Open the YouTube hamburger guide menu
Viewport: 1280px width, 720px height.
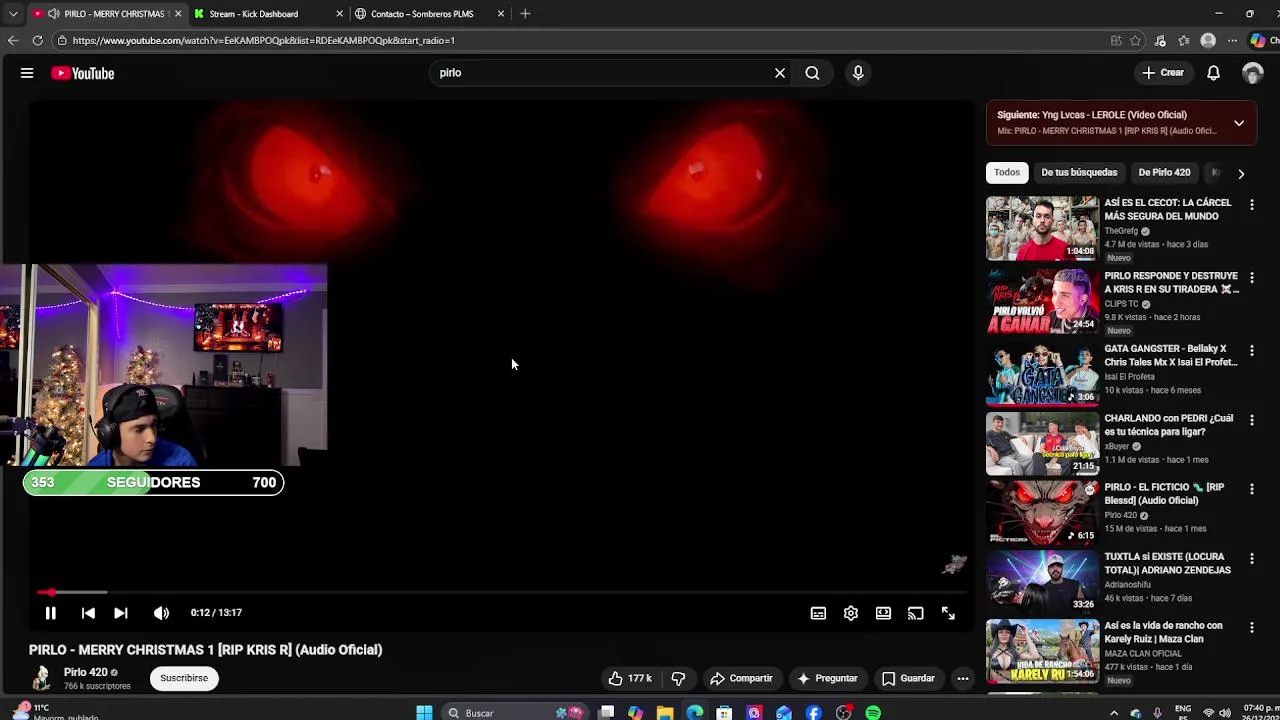point(27,73)
